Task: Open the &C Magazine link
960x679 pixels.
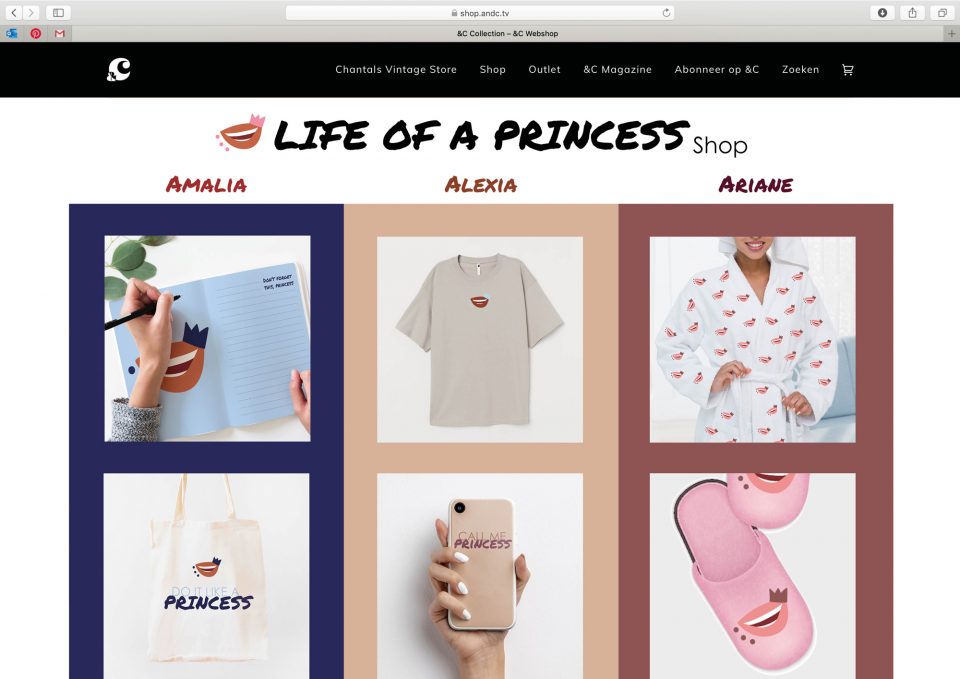Action: click(x=617, y=70)
